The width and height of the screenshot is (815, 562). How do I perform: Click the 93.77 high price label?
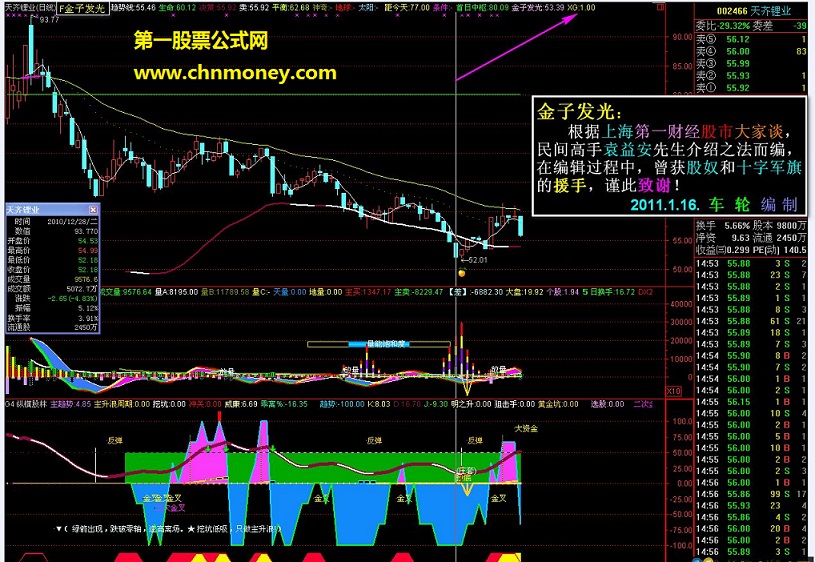coord(49,20)
